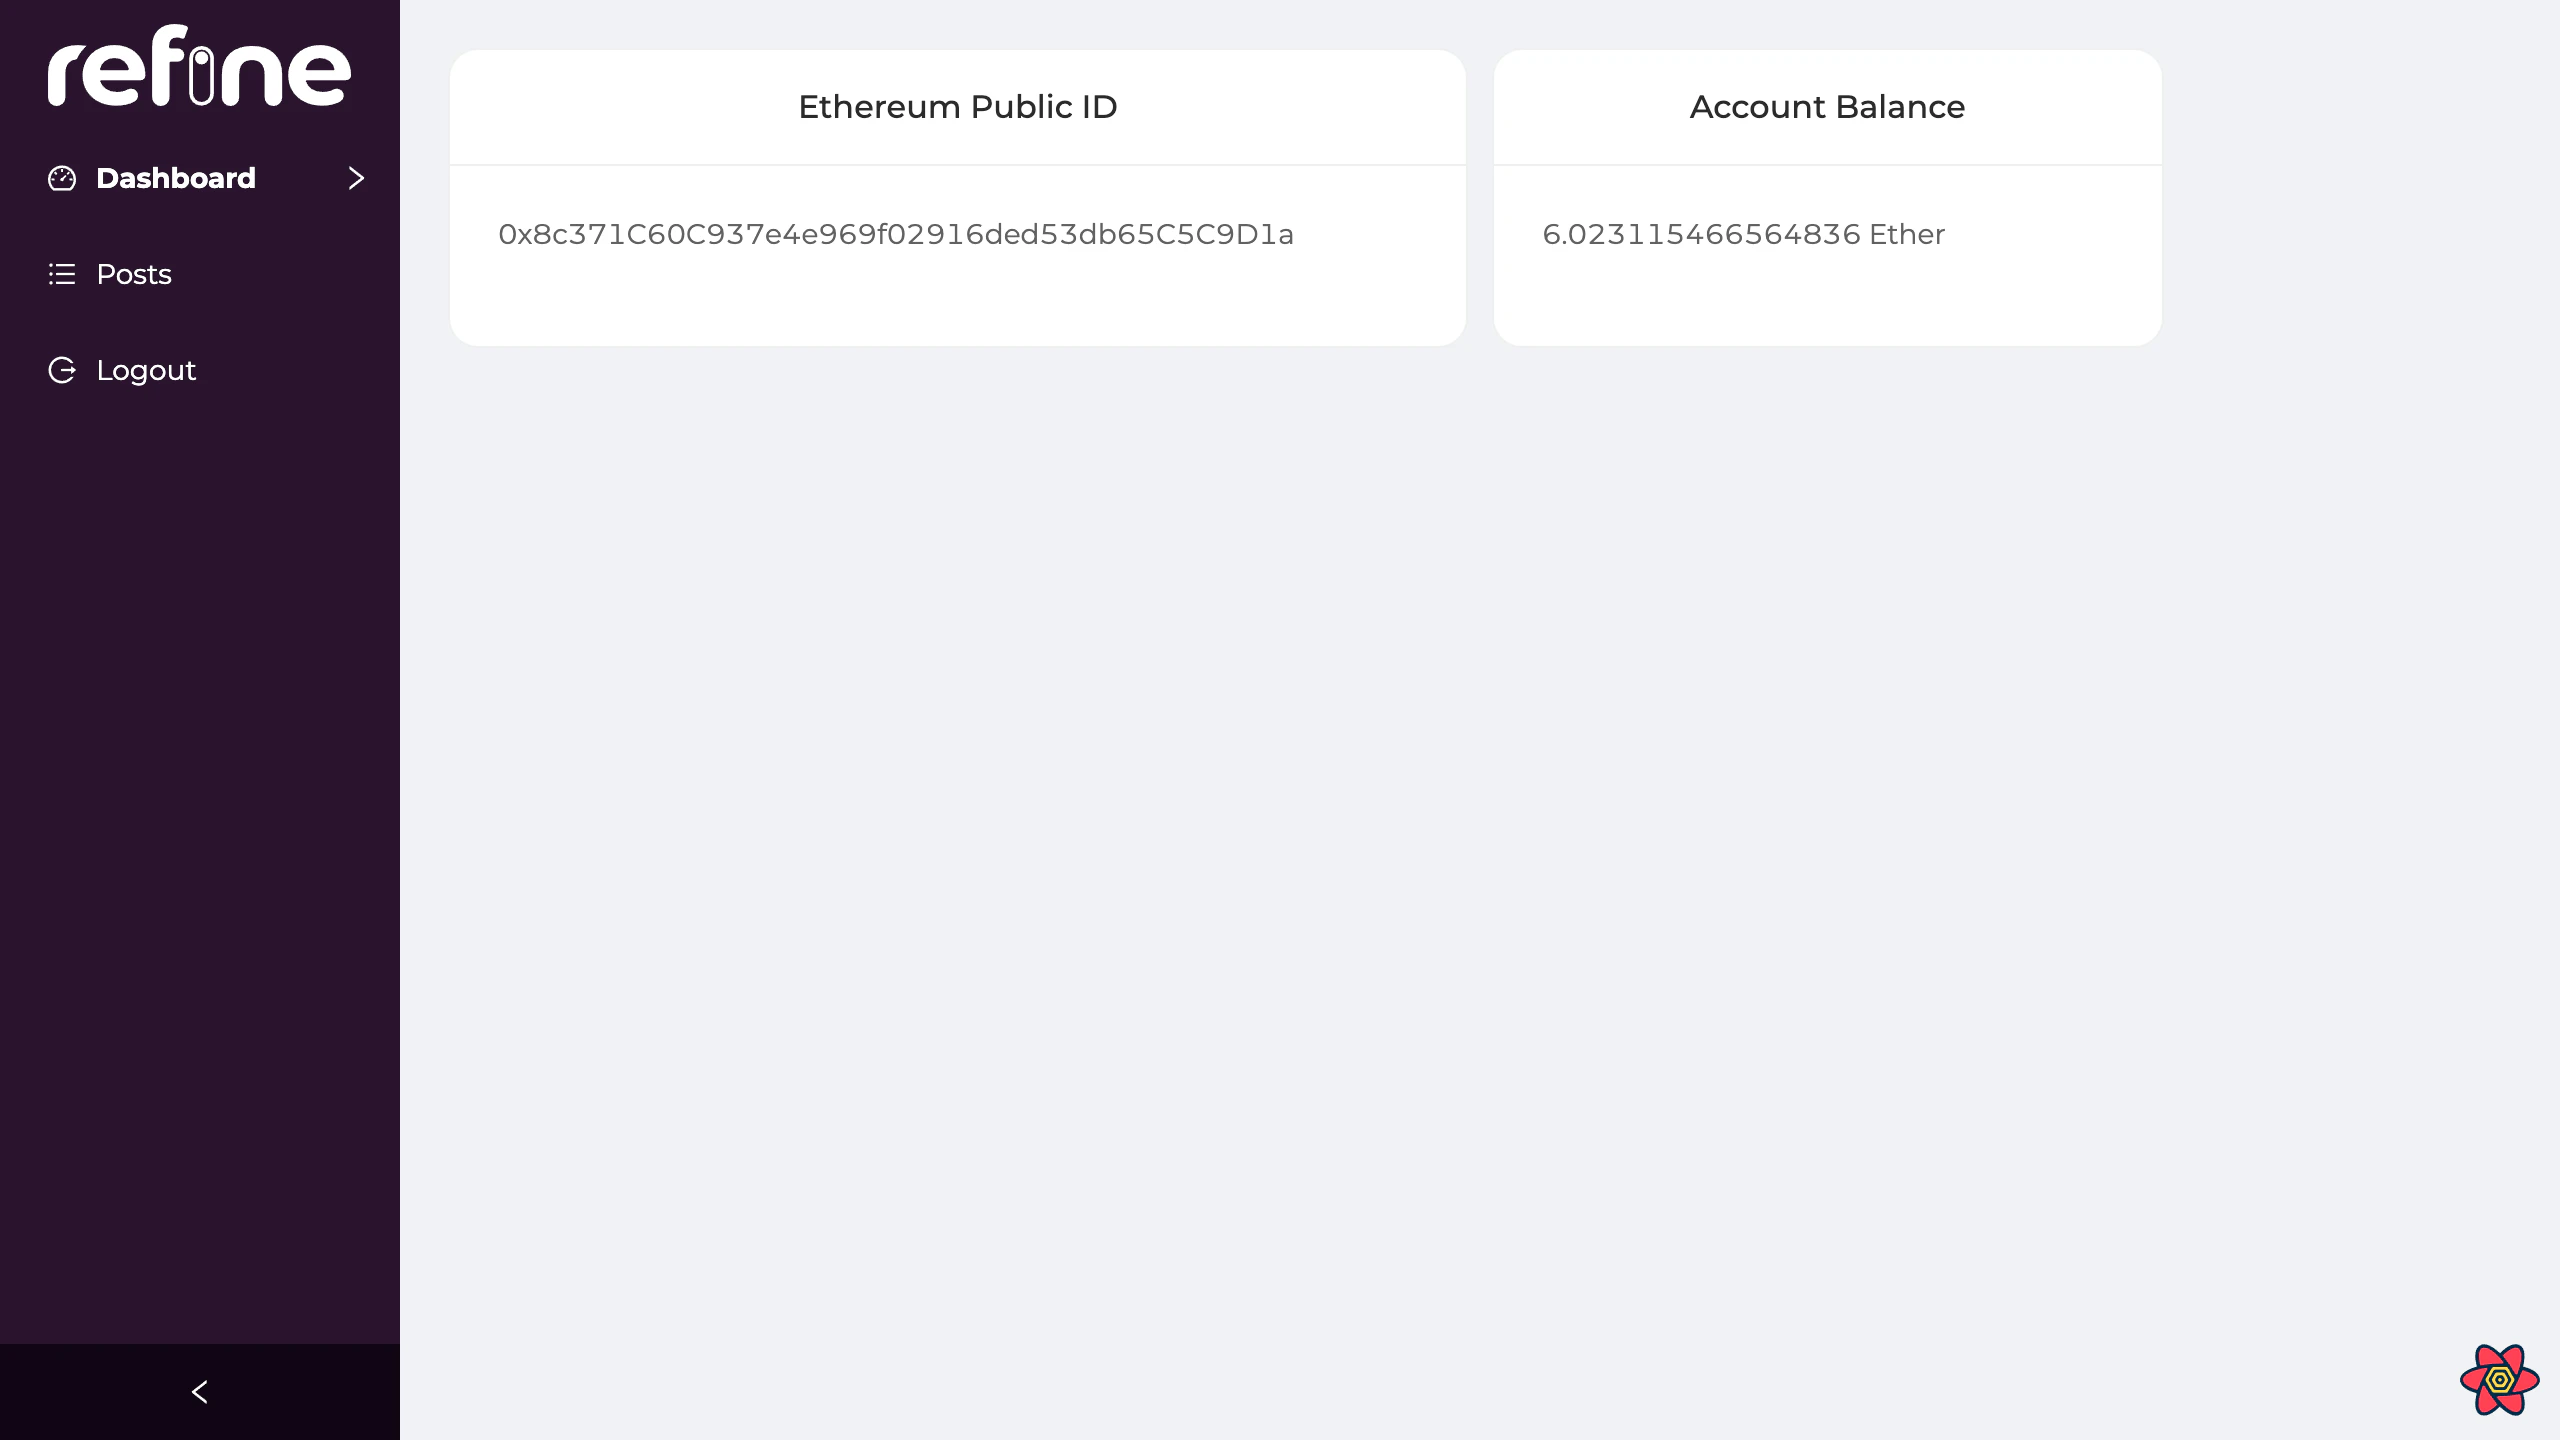This screenshot has width=2560, height=1440.
Task: Navigate to the Posts section
Action: click(x=133, y=274)
